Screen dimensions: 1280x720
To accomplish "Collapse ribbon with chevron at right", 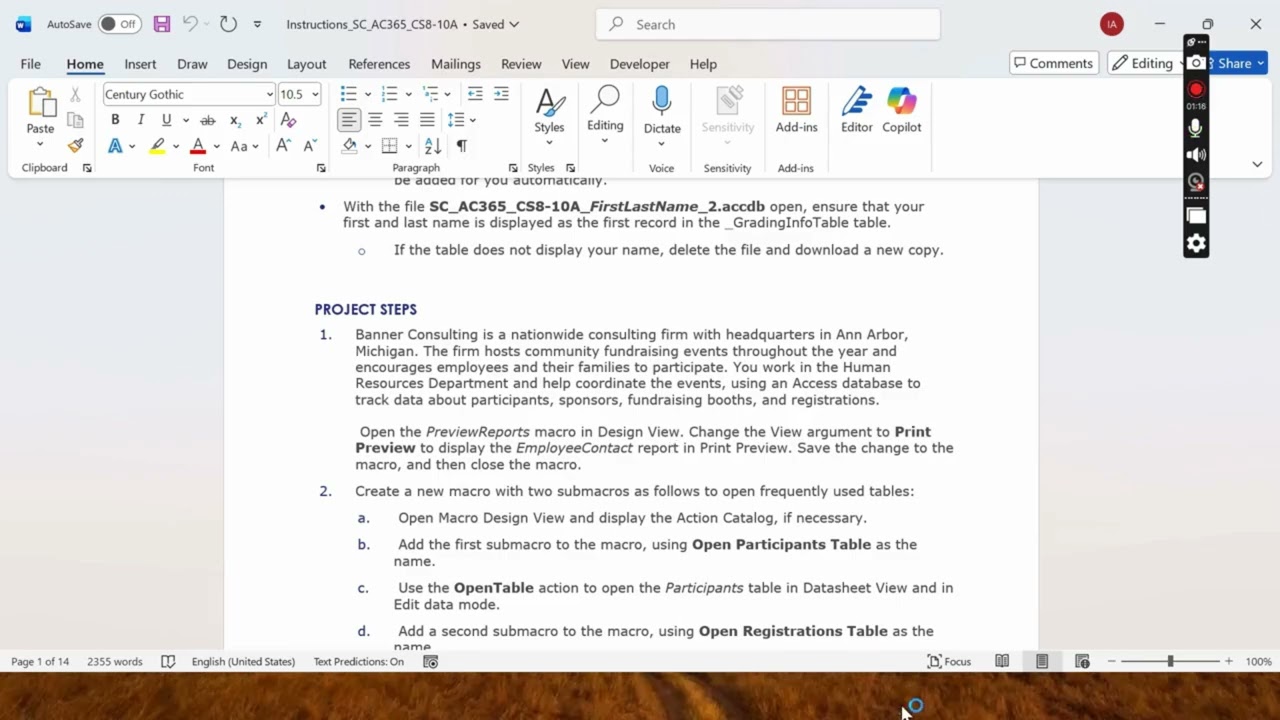I will point(1257,164).
